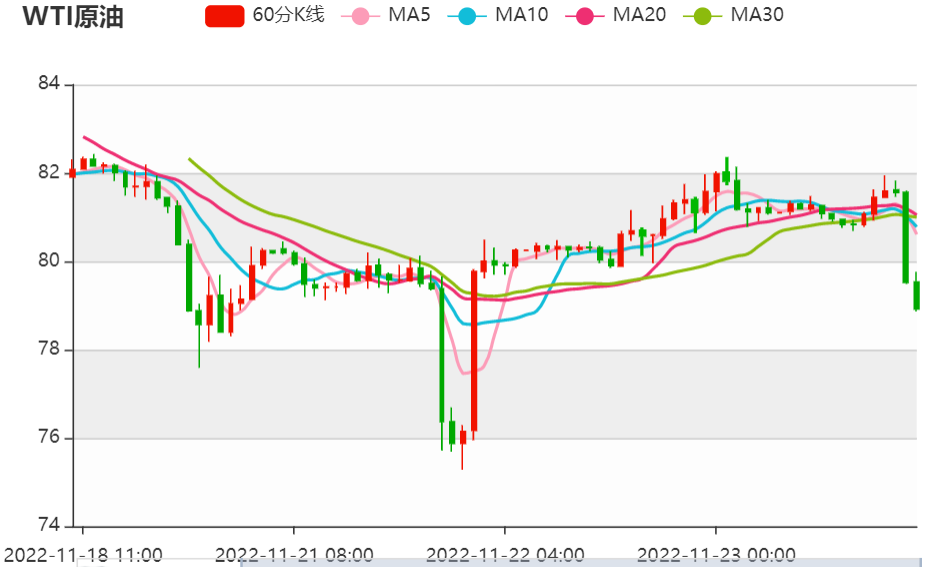
Task: Click the blue MA10 legend marker
Action: [x=469, y=16]
